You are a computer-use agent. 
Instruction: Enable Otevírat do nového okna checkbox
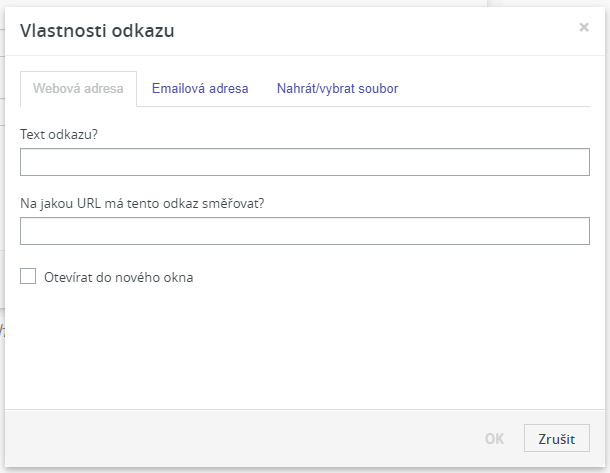click(x=28, y=276)
